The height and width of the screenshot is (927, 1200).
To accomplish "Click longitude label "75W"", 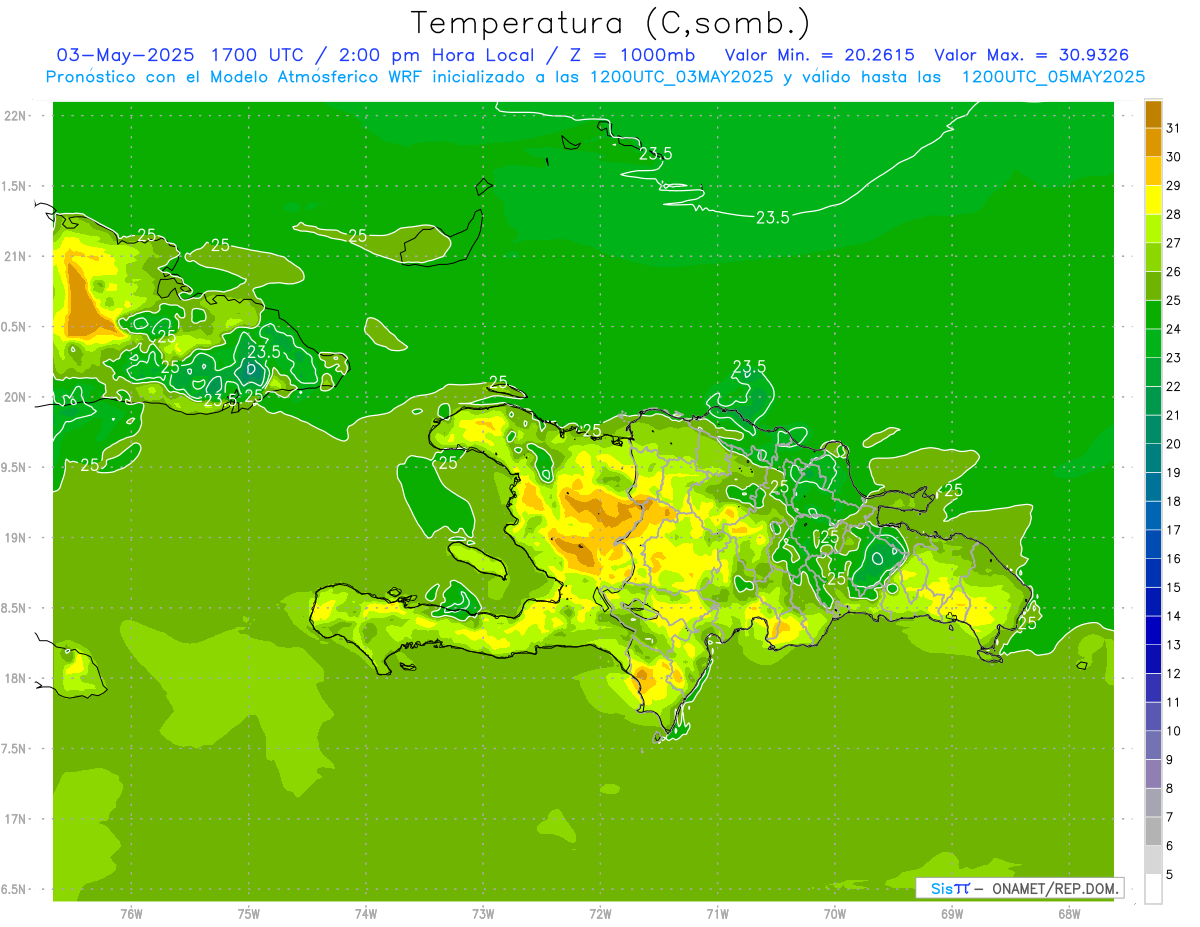I will click(x=249, y=914).
